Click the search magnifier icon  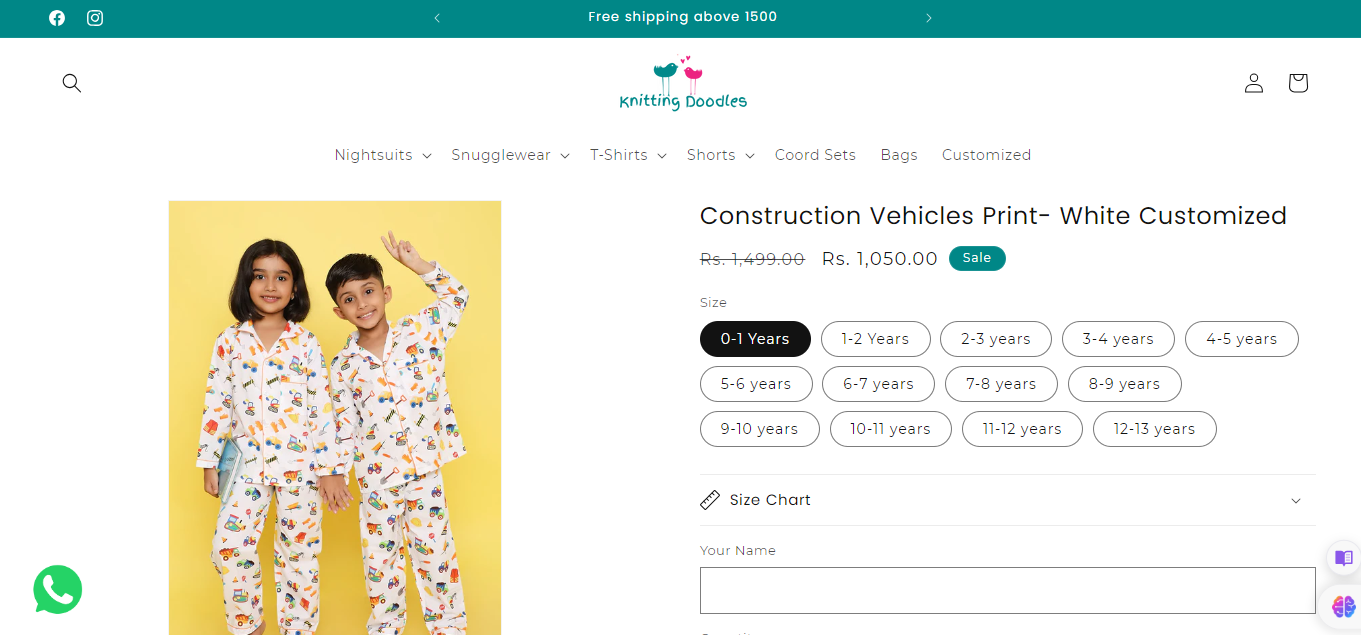(x=72, y=83)
